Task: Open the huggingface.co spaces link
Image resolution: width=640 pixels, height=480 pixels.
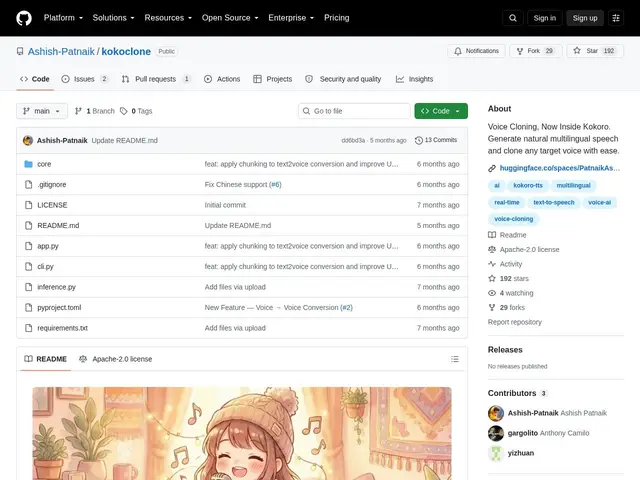Action: click(x=560, y=168)
